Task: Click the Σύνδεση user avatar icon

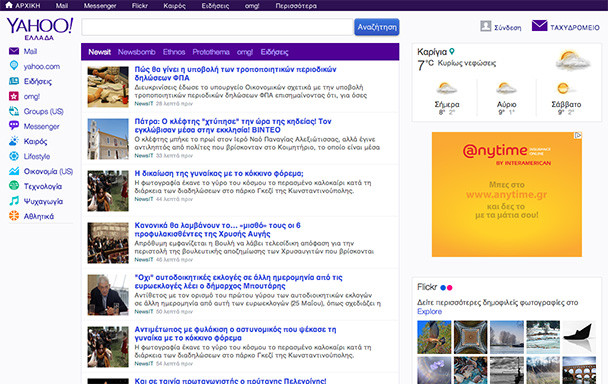Action: [486, 26]
